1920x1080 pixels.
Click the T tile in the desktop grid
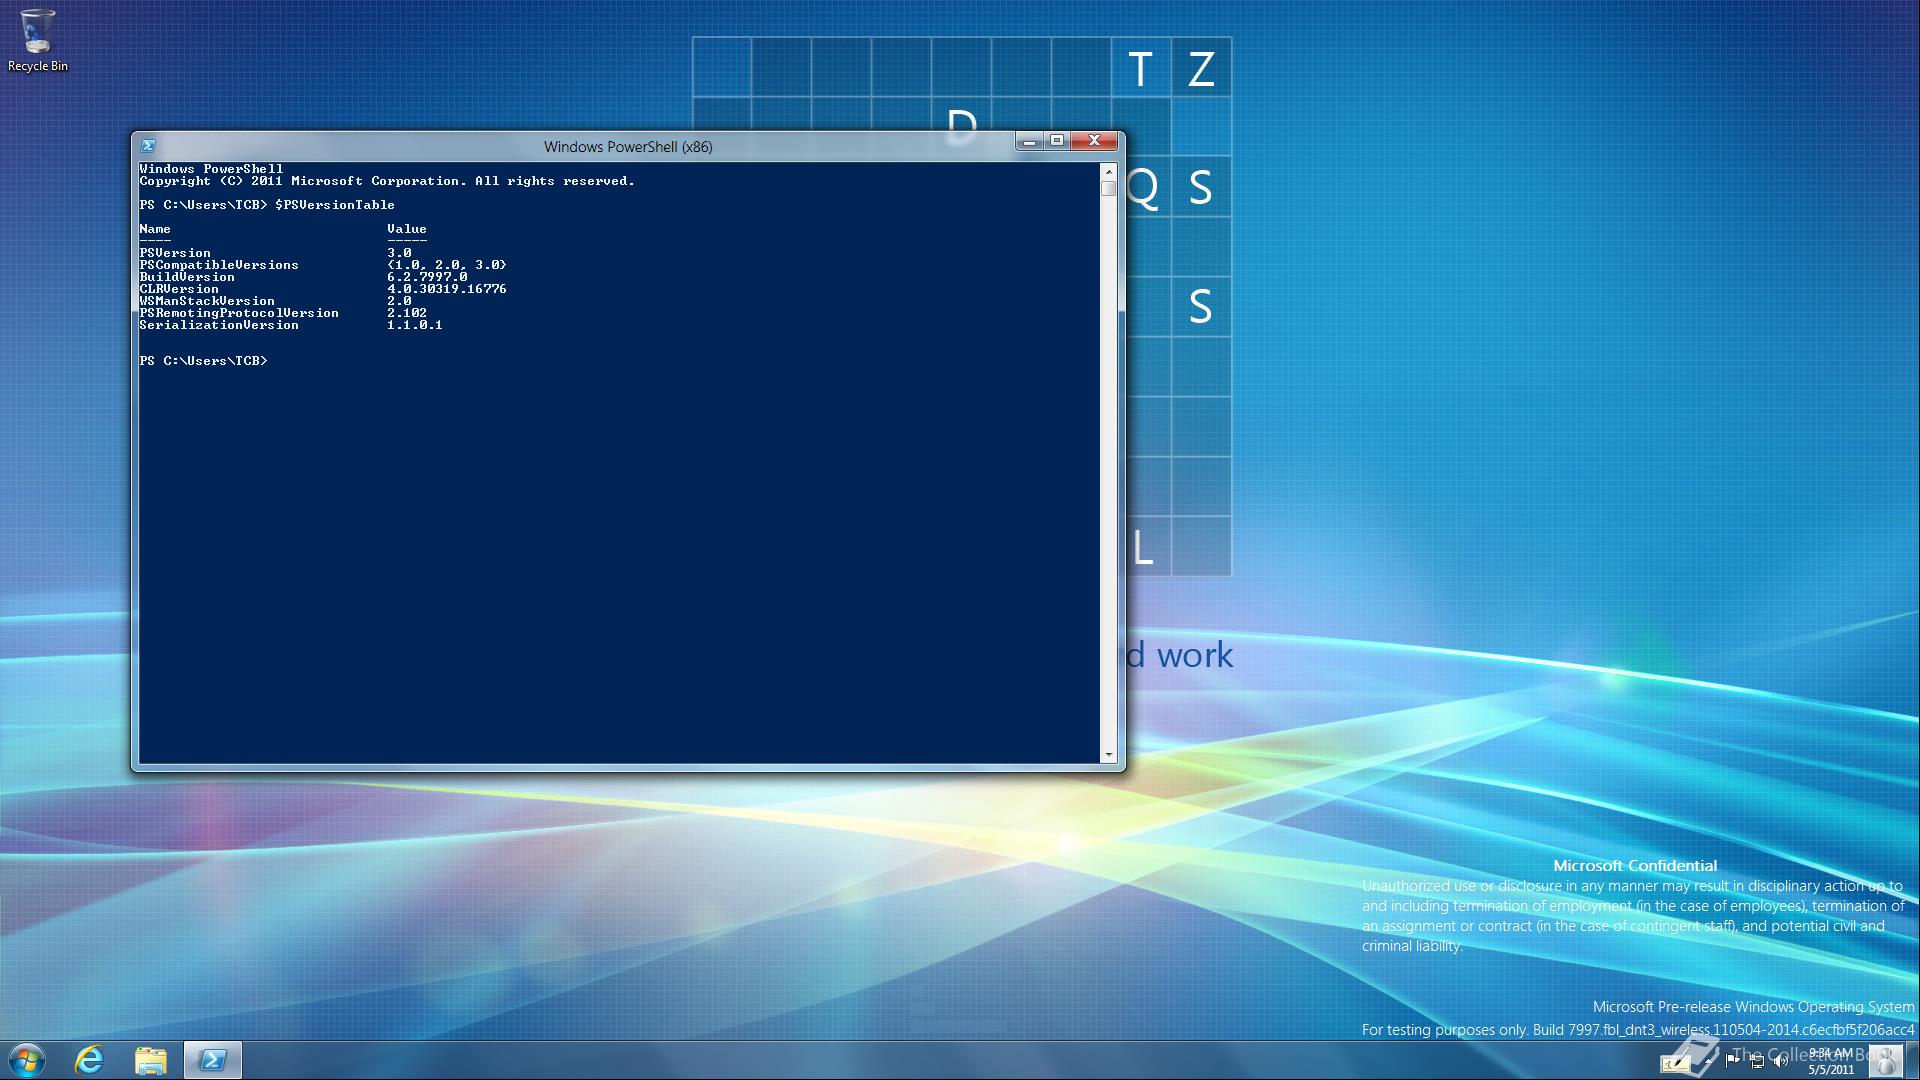(x=1141, y=68)
